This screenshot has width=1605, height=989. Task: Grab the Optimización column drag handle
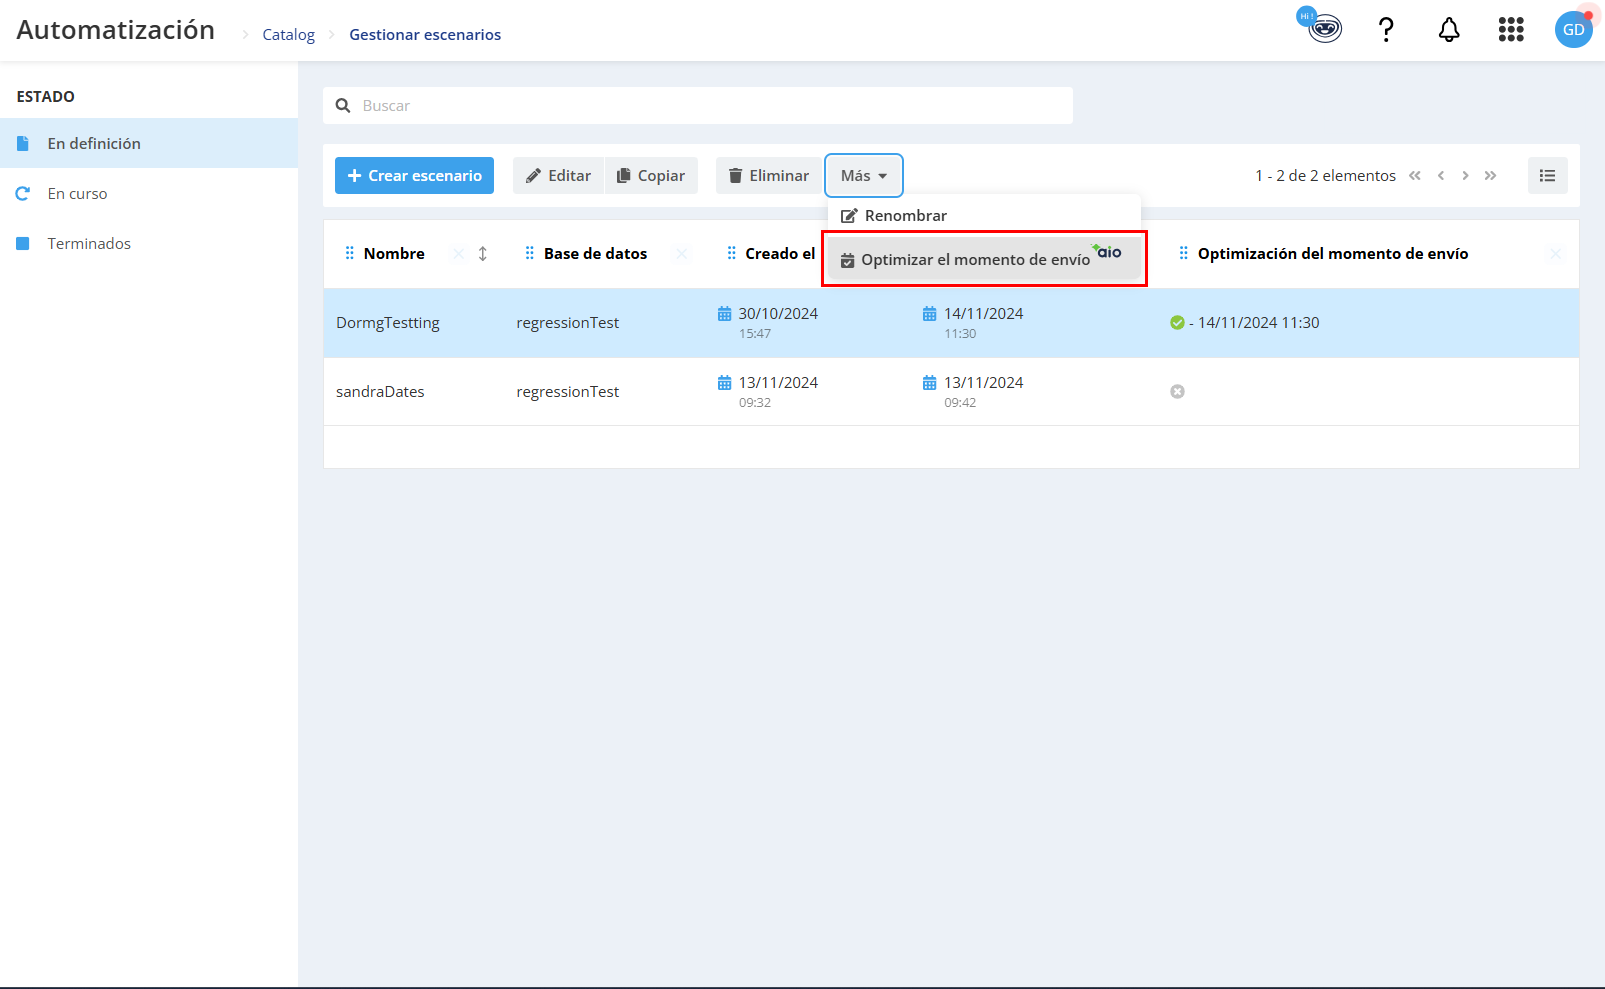[x=1183, y=254]
